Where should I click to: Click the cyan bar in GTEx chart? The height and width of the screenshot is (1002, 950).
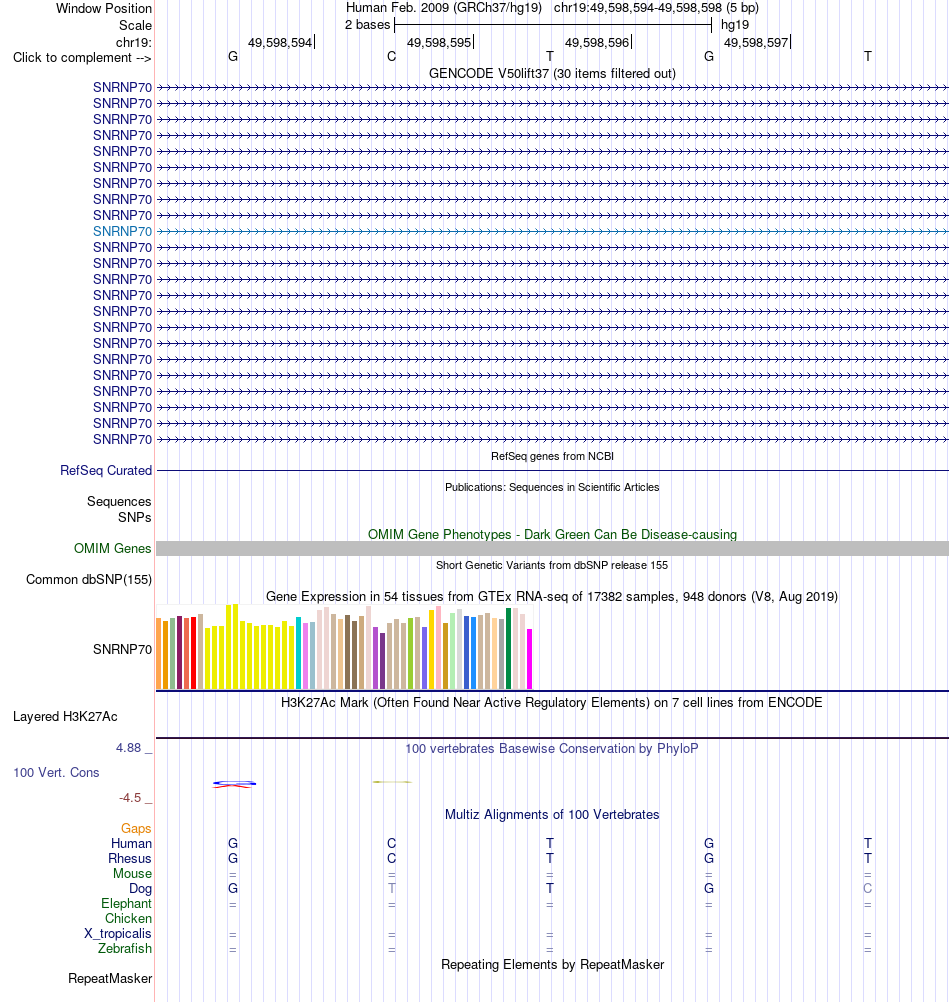298,653
